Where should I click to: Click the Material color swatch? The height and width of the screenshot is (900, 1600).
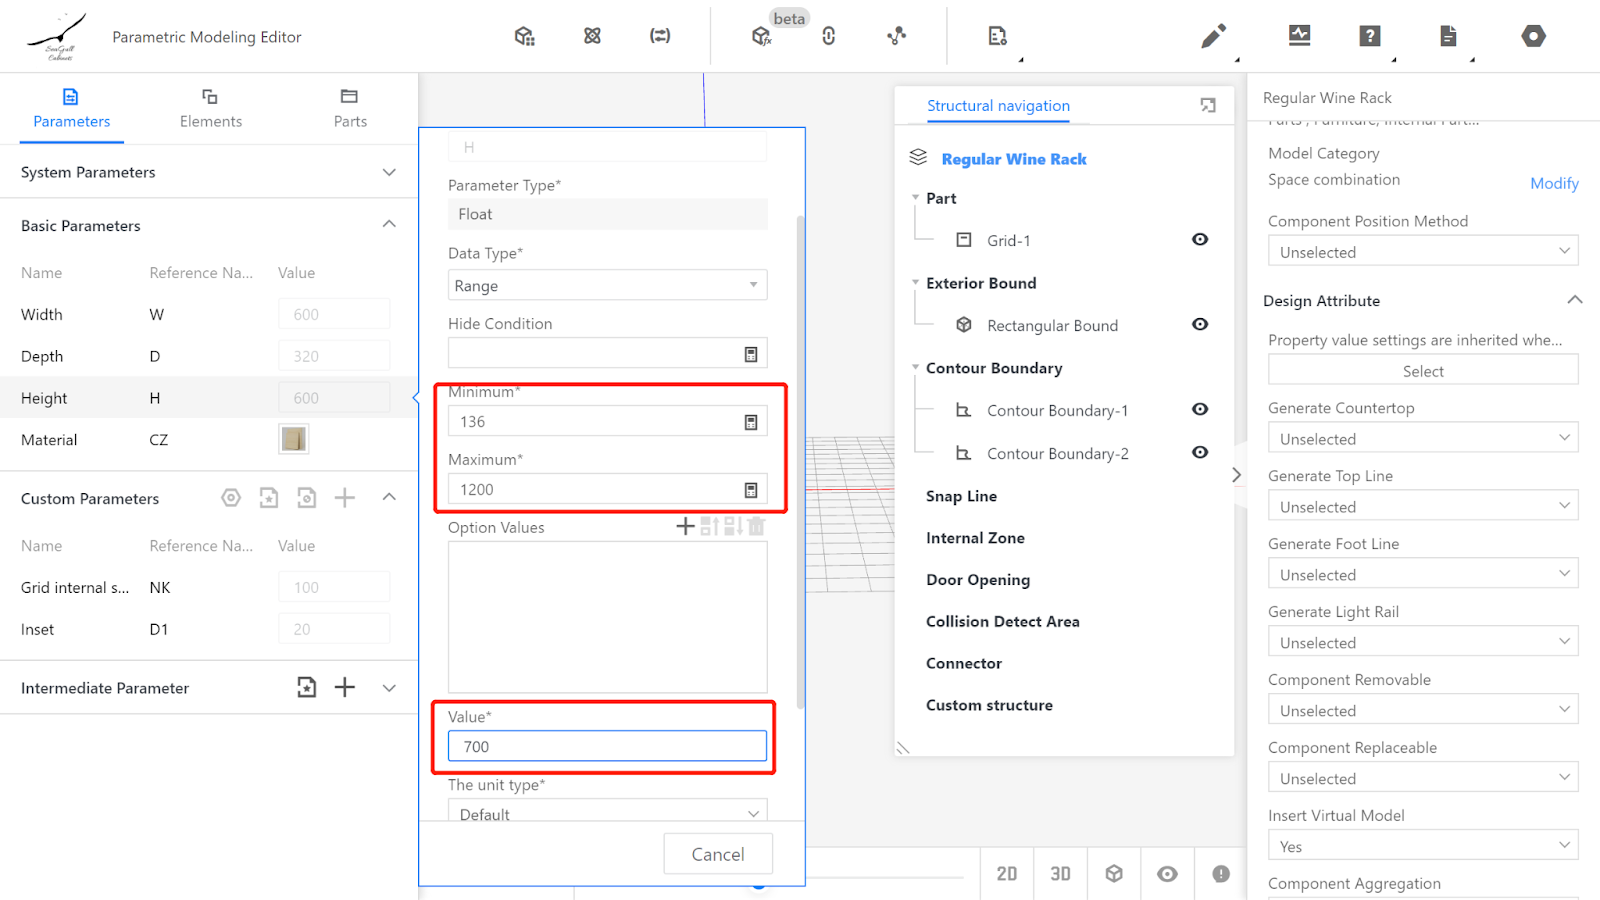(294, 439)
